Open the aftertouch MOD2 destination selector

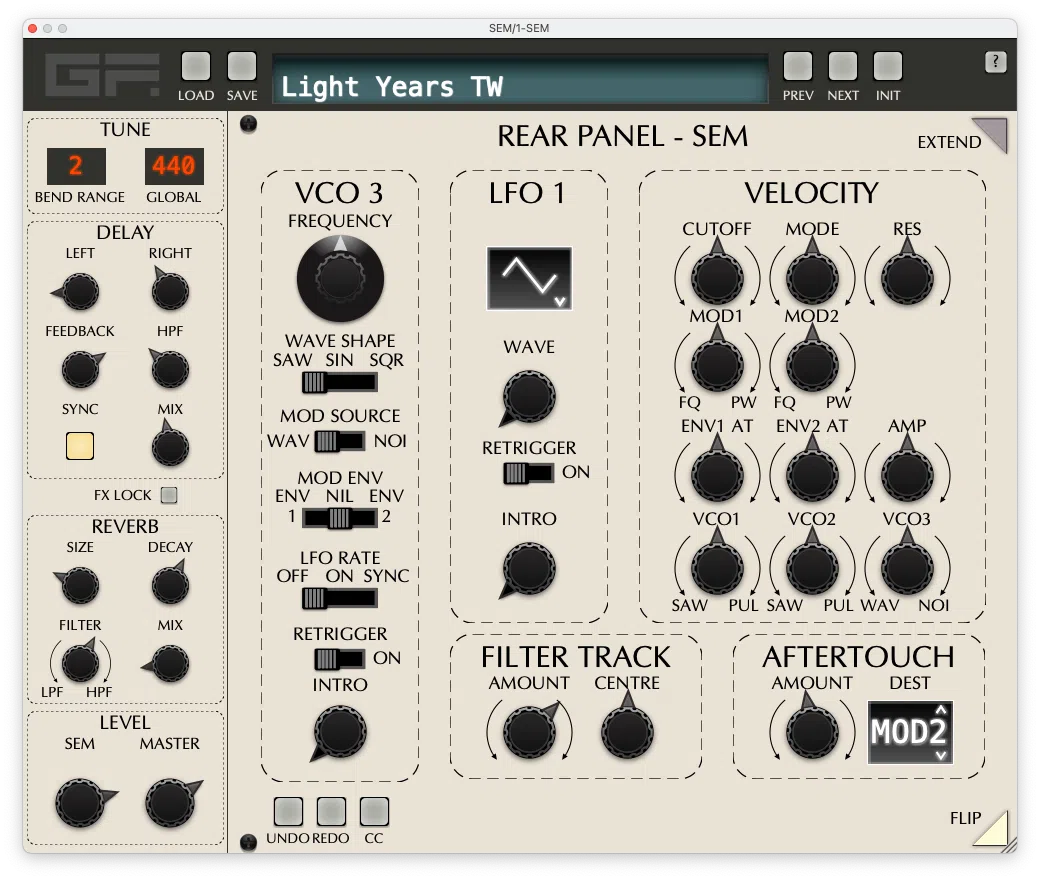point(909,732)
